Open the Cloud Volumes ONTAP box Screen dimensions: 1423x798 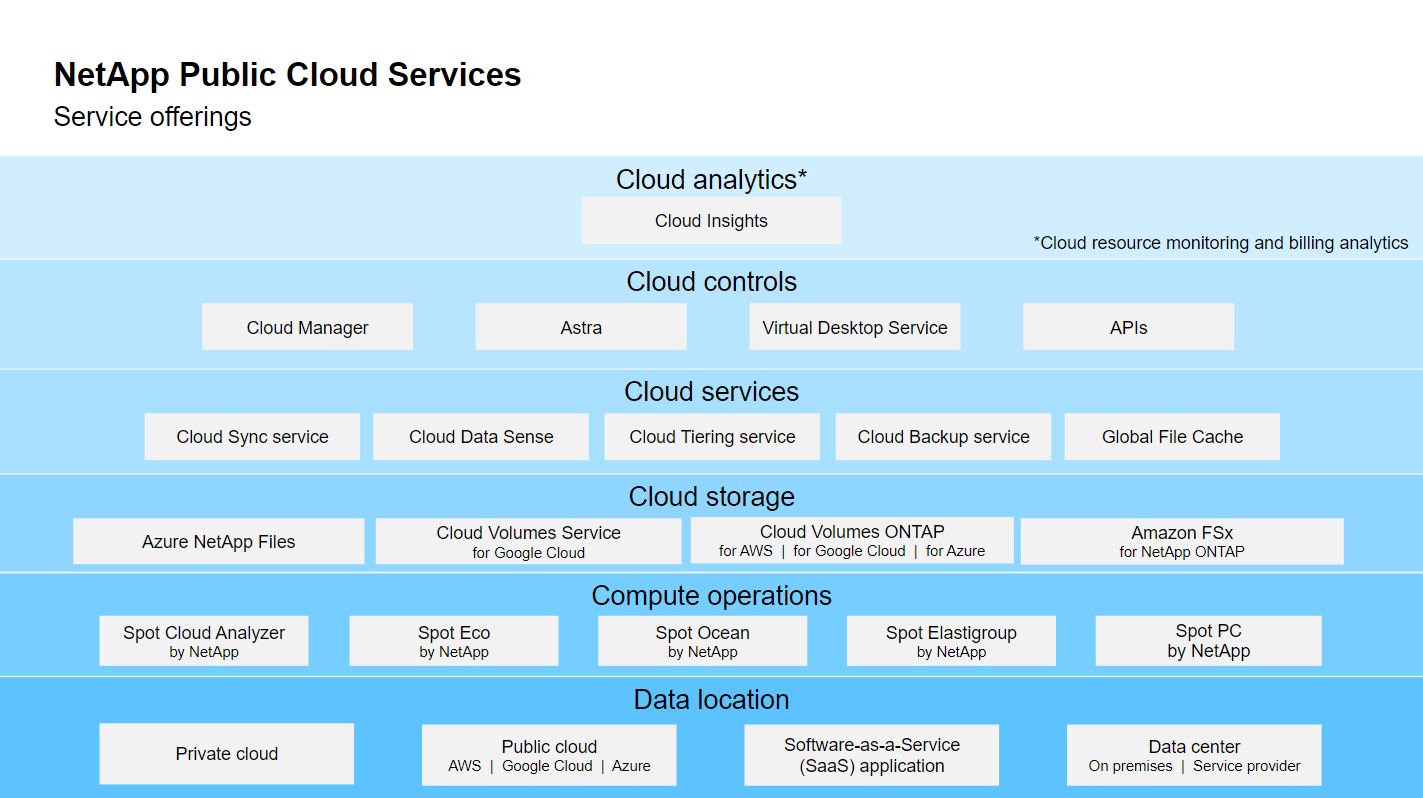coord(852,540)
